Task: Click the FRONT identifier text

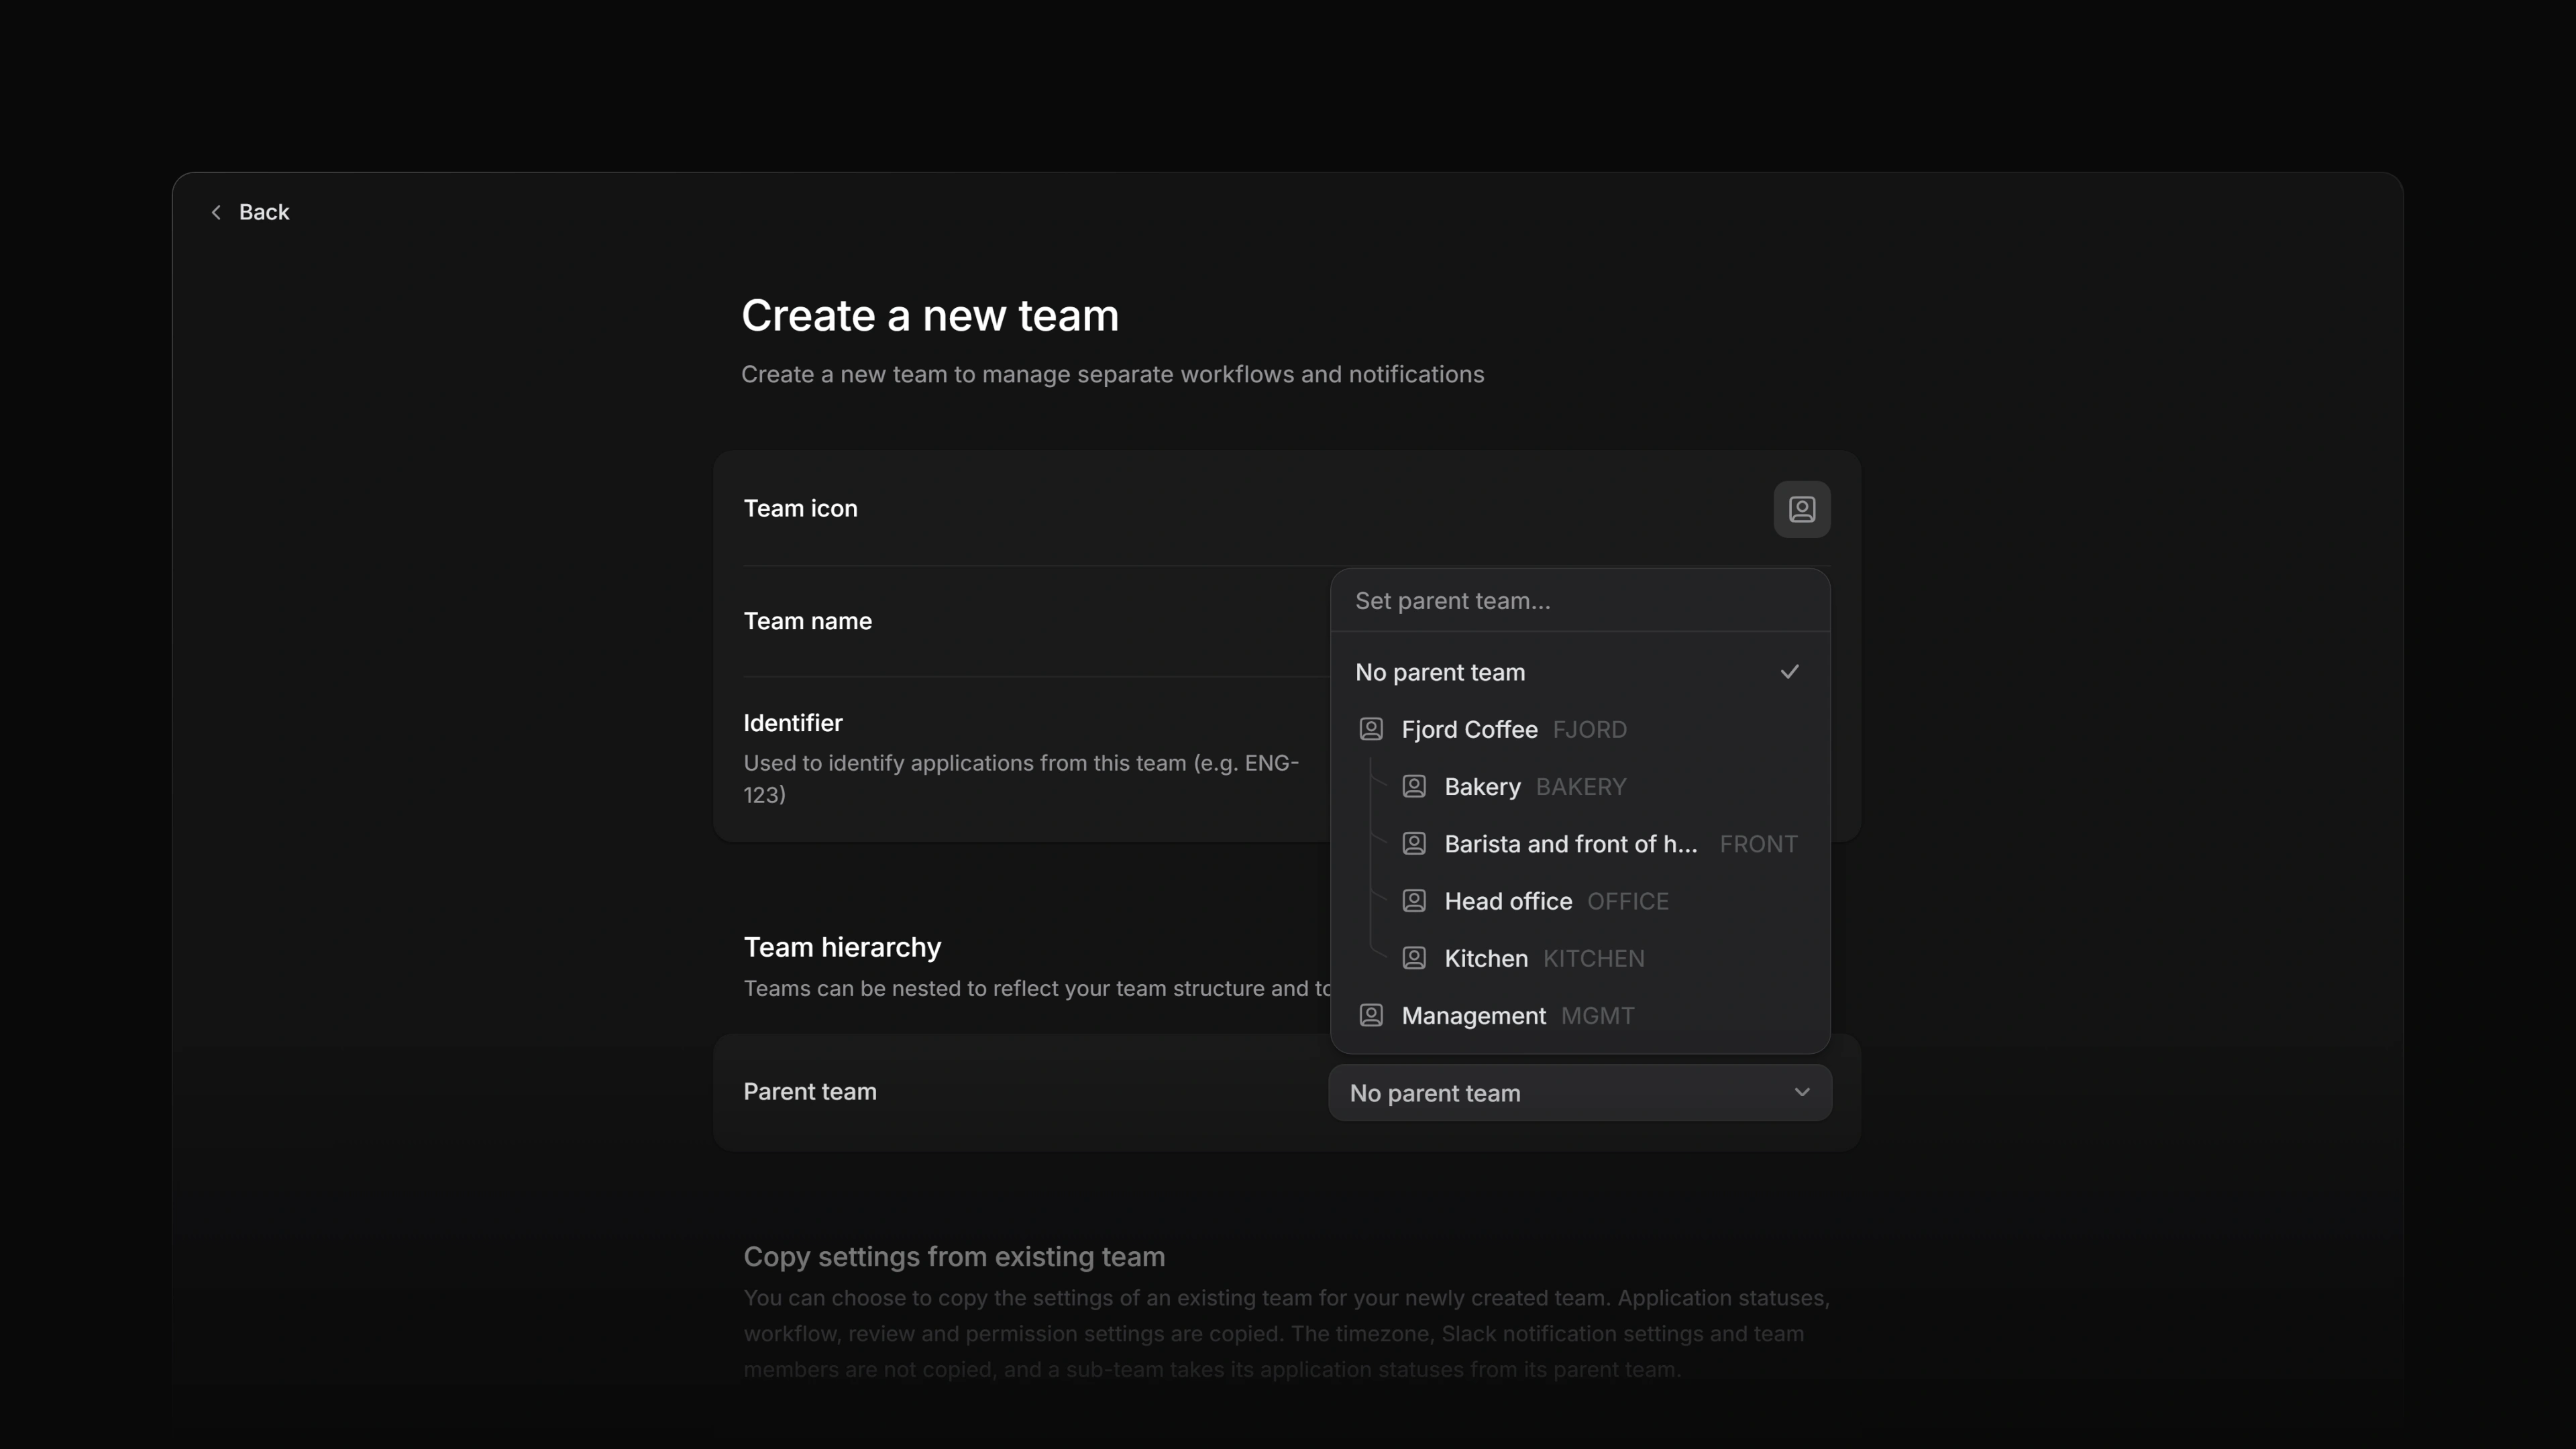Action: tap(1758, 844)
